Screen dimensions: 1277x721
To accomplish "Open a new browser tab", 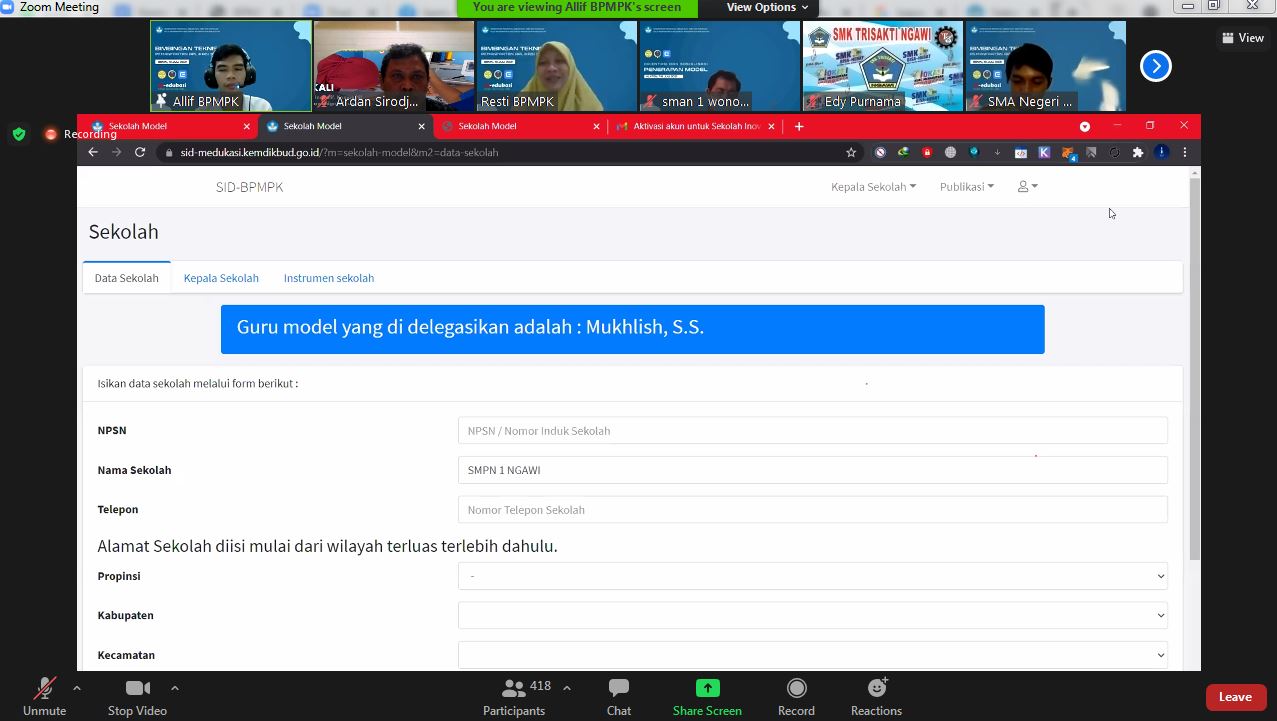I will point(798,126).
